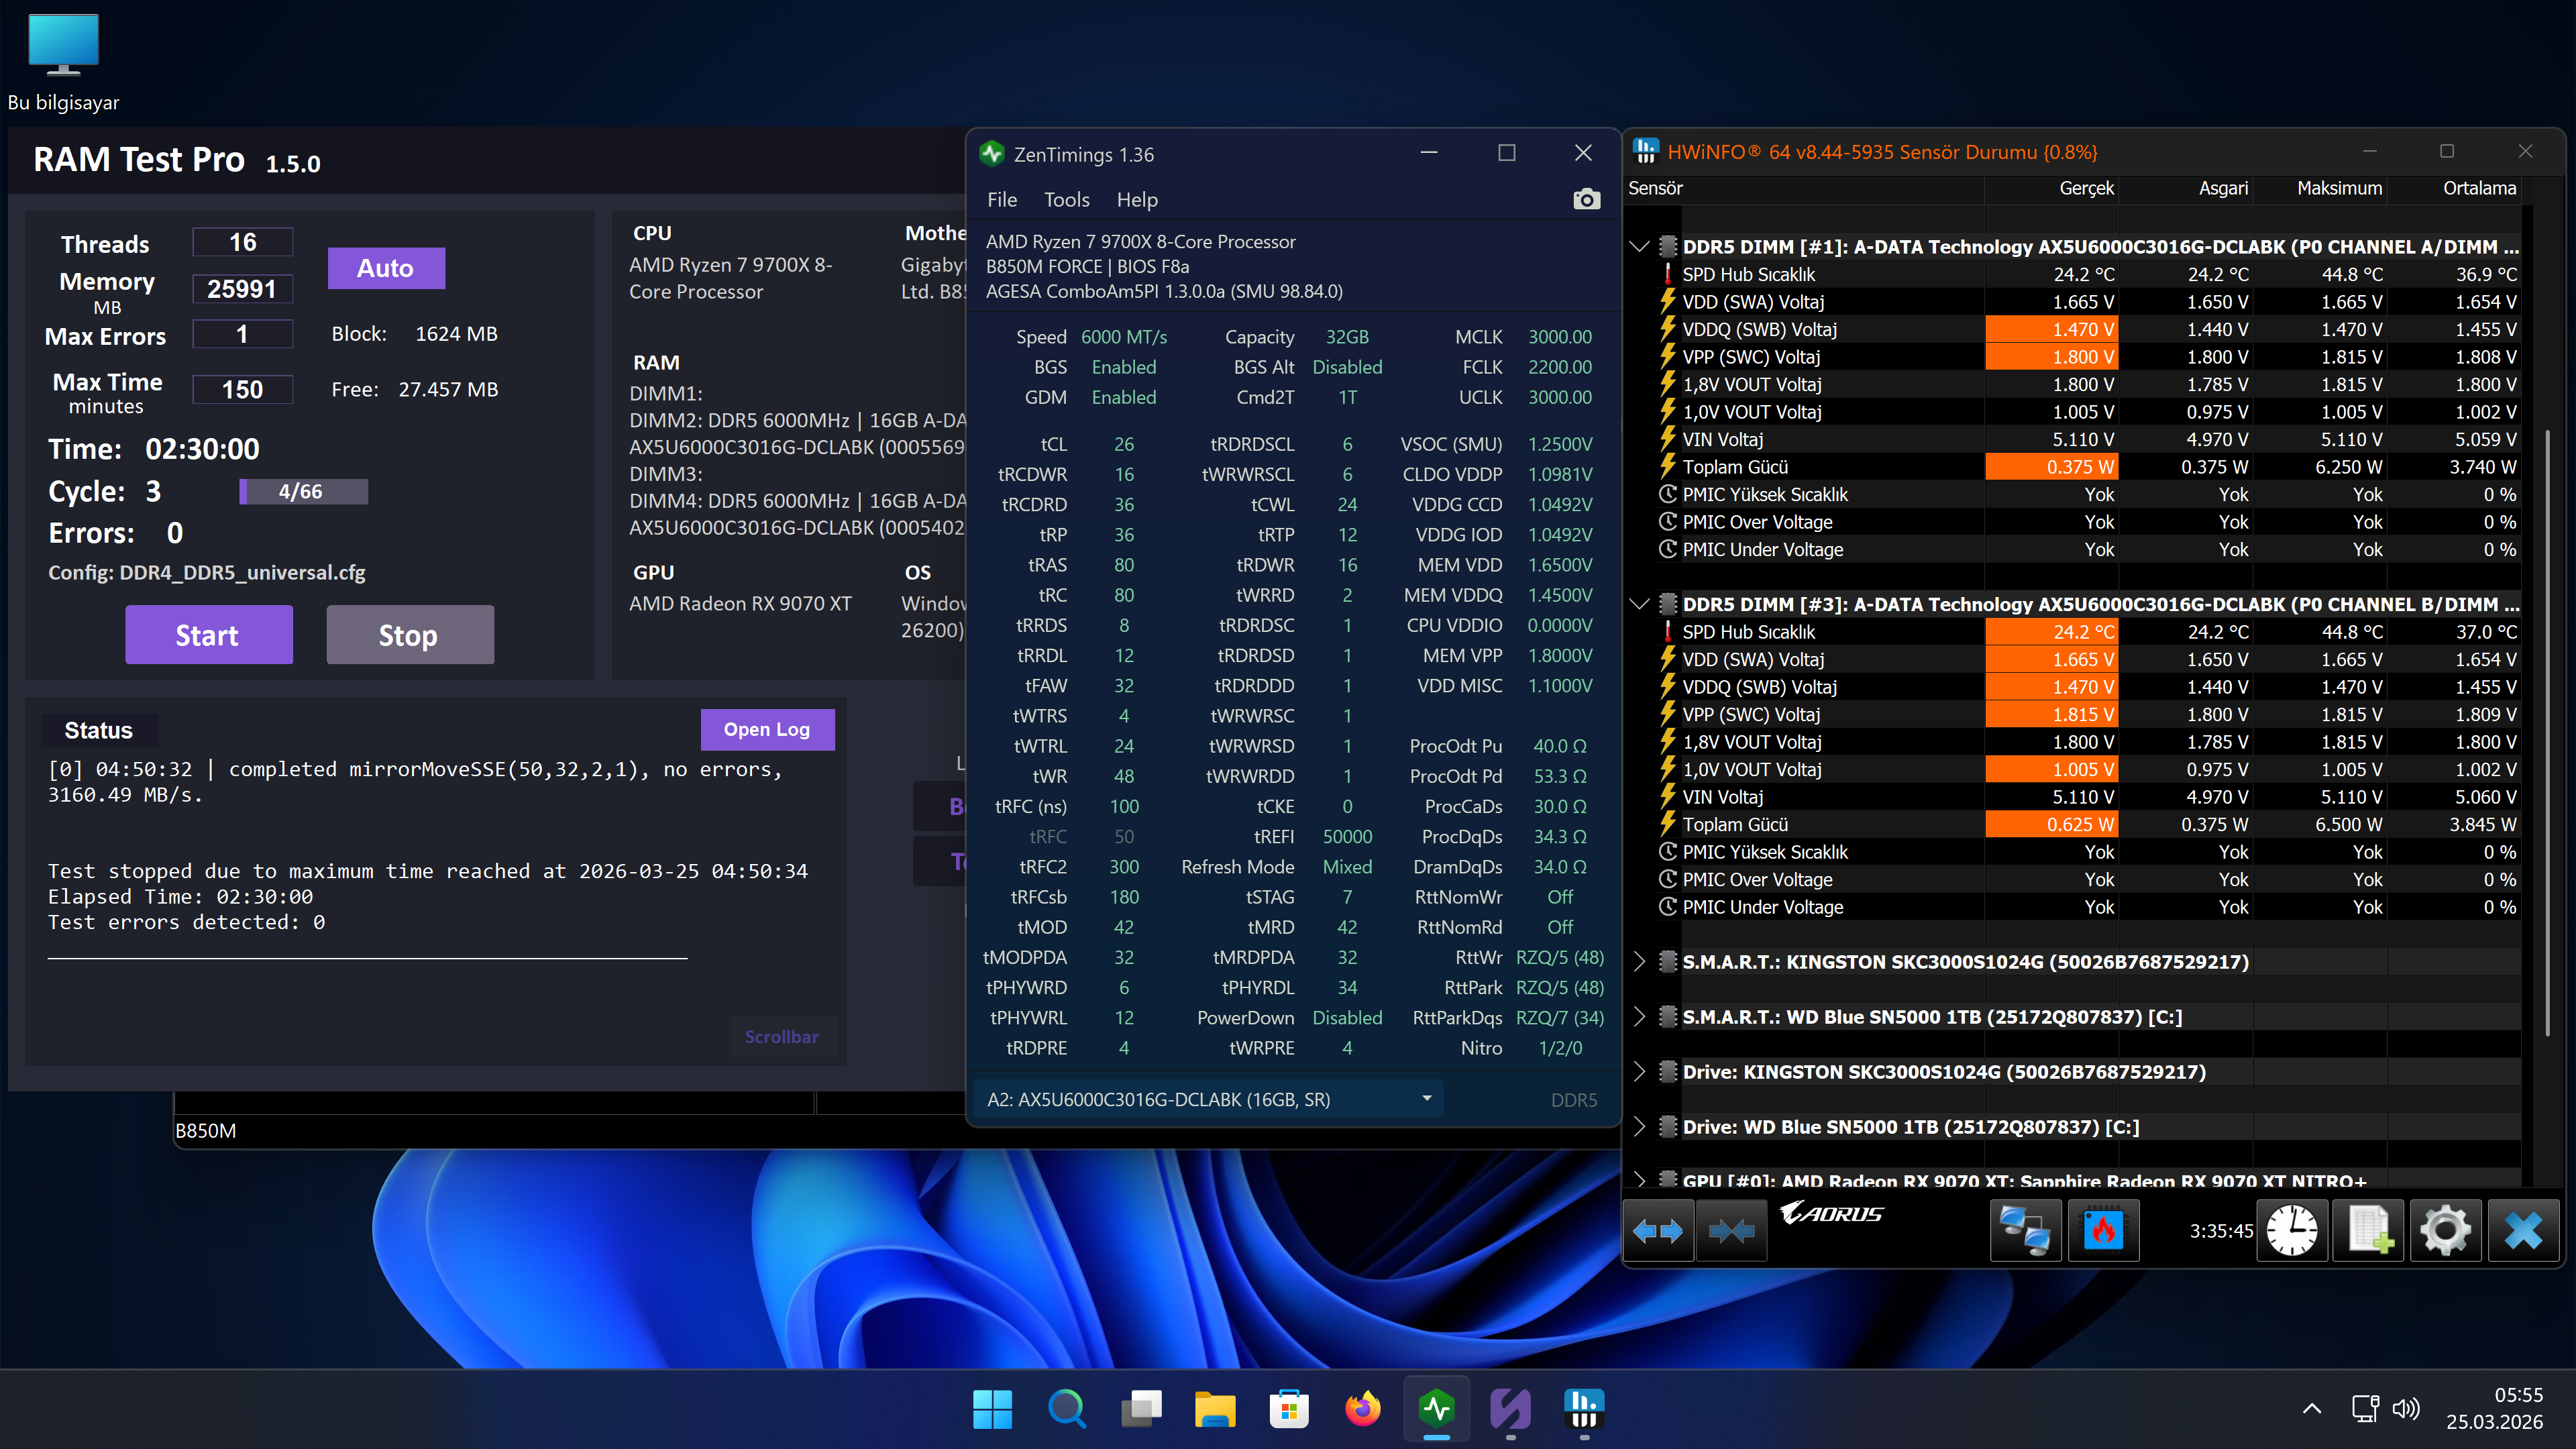The width and height of the screenshot is (2576, 1449).
Task: Click the Threads input field
Action: (x=242, y=242)
